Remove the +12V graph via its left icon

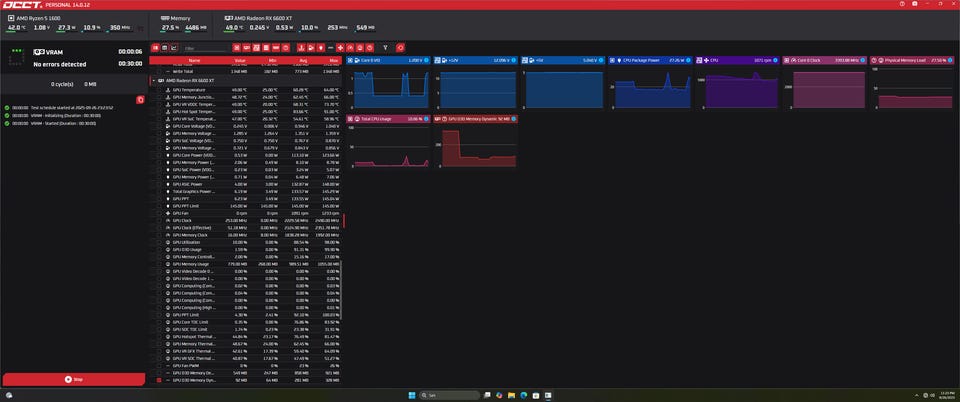click(x=438, y=61)
